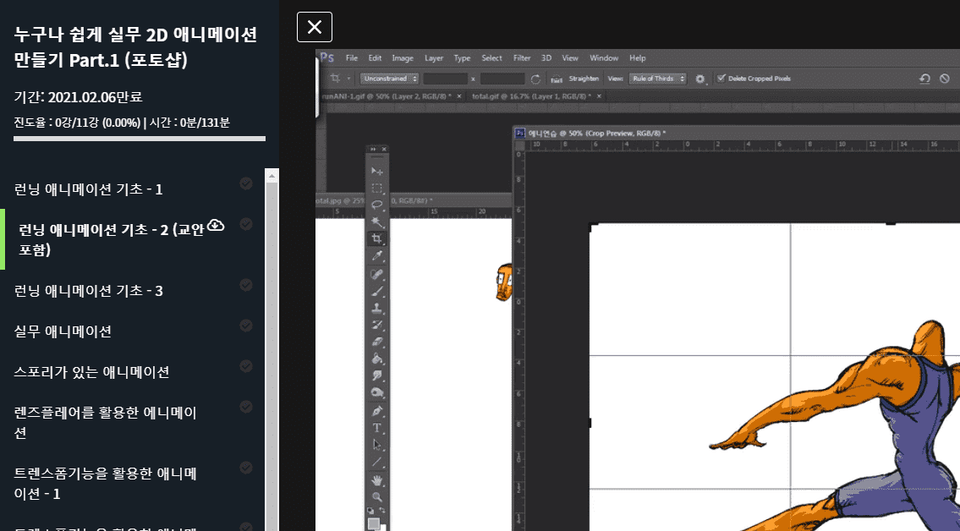Click the lesson list scrollbar
The height and width of the screenshot is (531, 960).
click(x=272, y=349)
